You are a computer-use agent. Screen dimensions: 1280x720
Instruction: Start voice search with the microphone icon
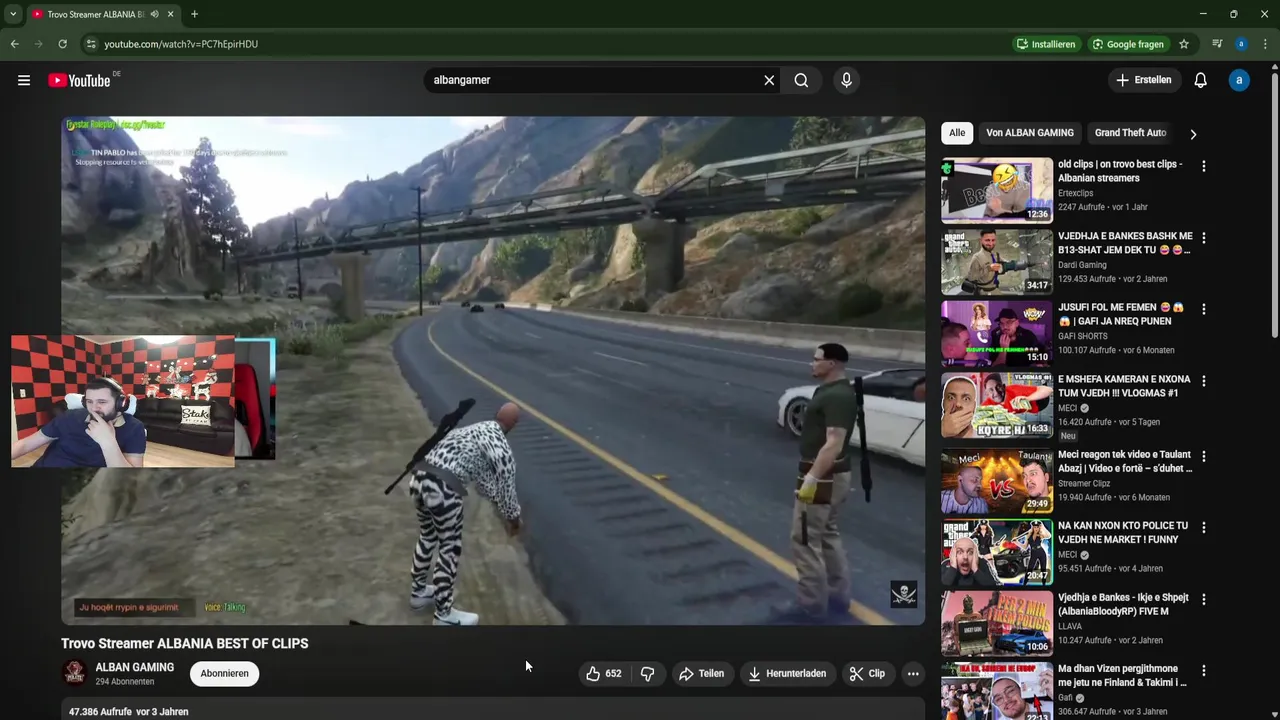click(x=846, y=80)
